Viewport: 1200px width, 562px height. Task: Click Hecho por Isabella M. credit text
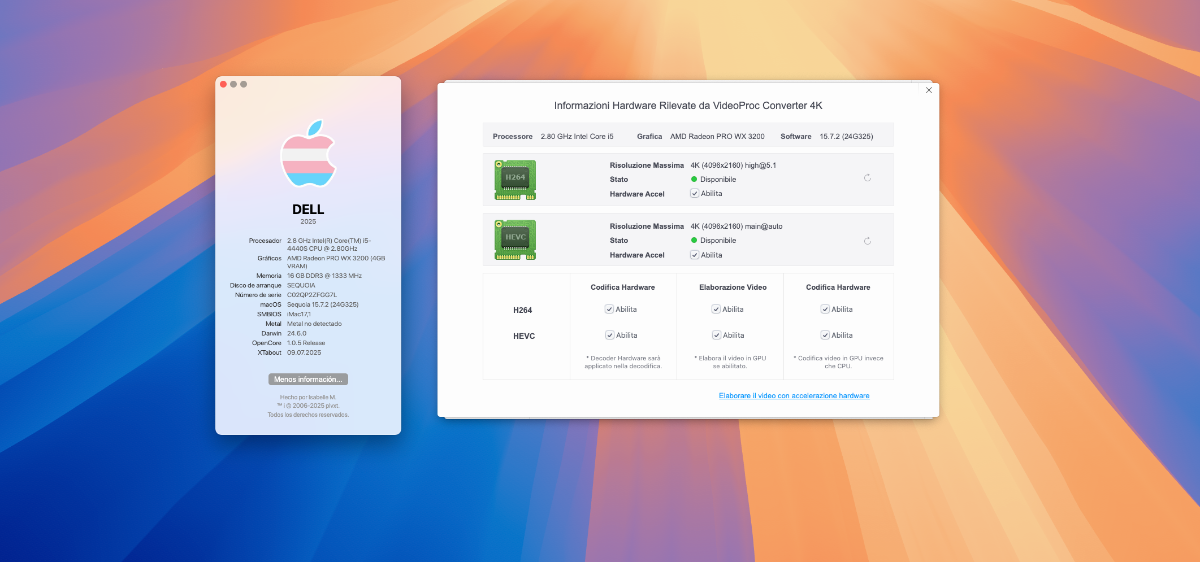(308, 397)
